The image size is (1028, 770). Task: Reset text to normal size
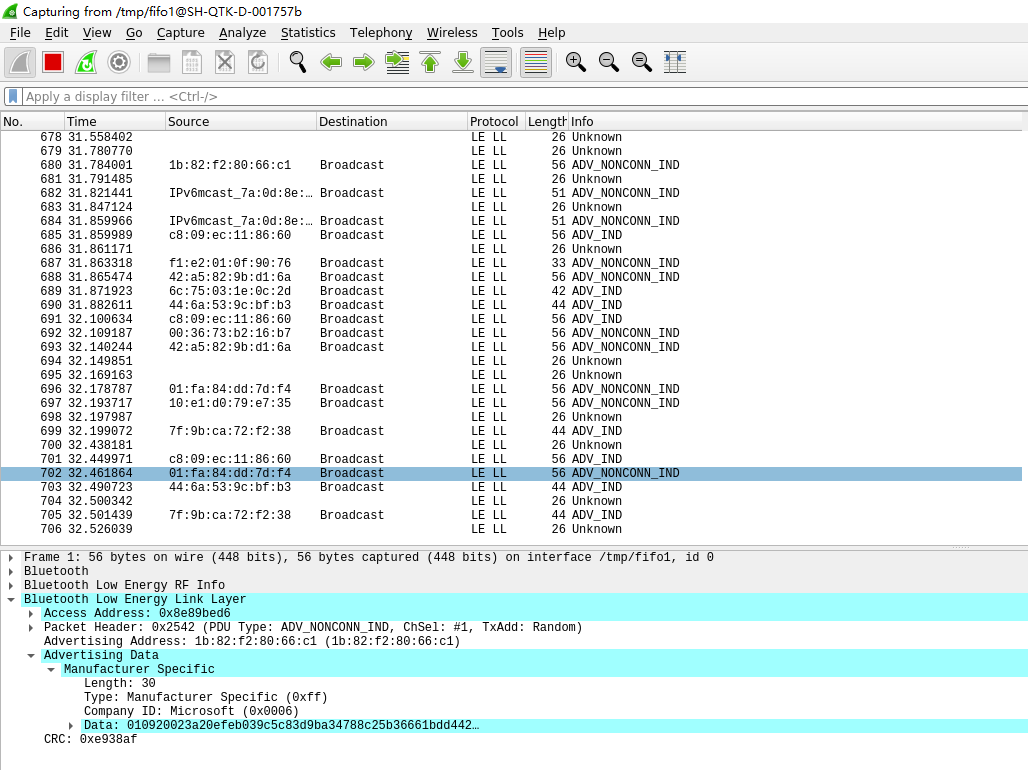tap(642, 62)
